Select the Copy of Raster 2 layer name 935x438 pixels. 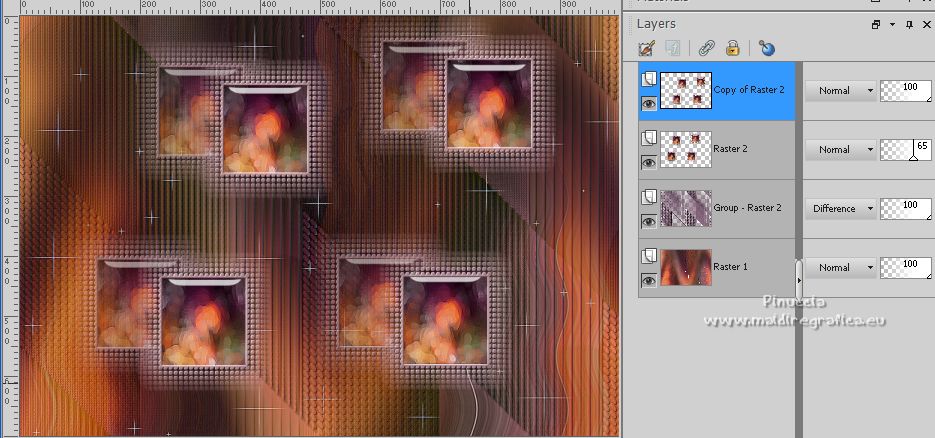(x=749, y=90)
